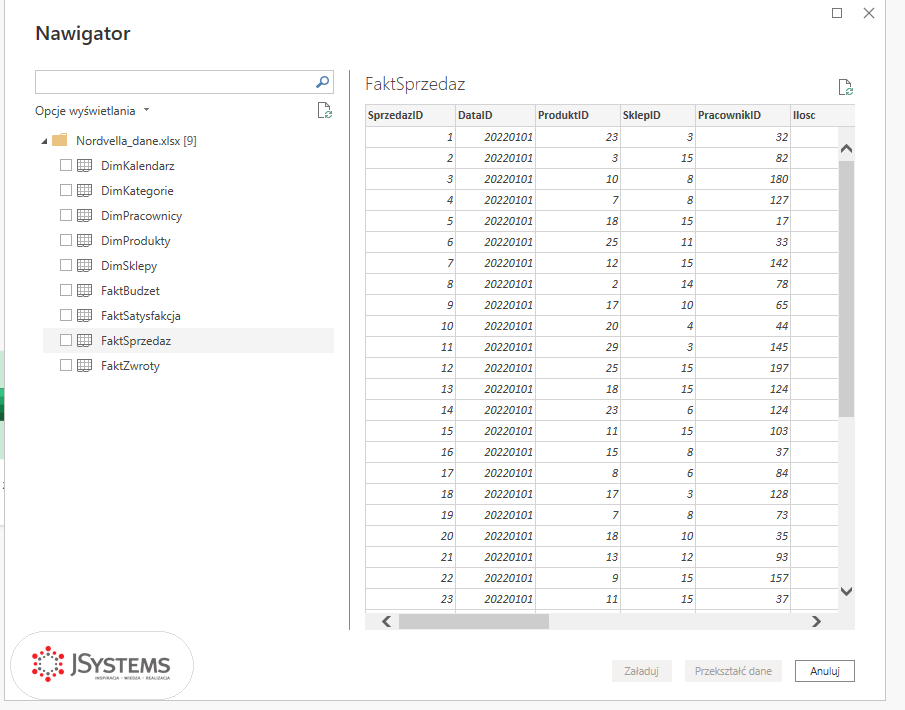Click the horizontal scrollbar thumb

coord(474,622)
